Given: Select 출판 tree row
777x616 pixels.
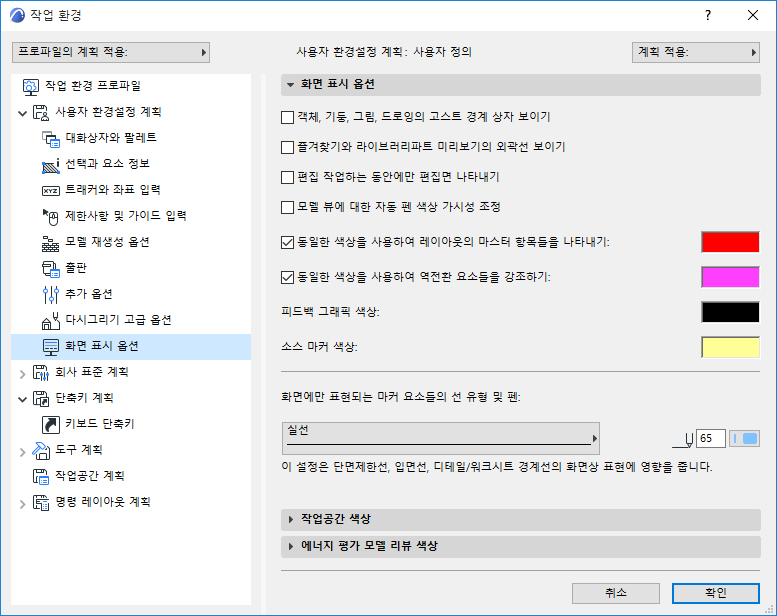Looking at the screenshot, I should [x=131, y=269].
